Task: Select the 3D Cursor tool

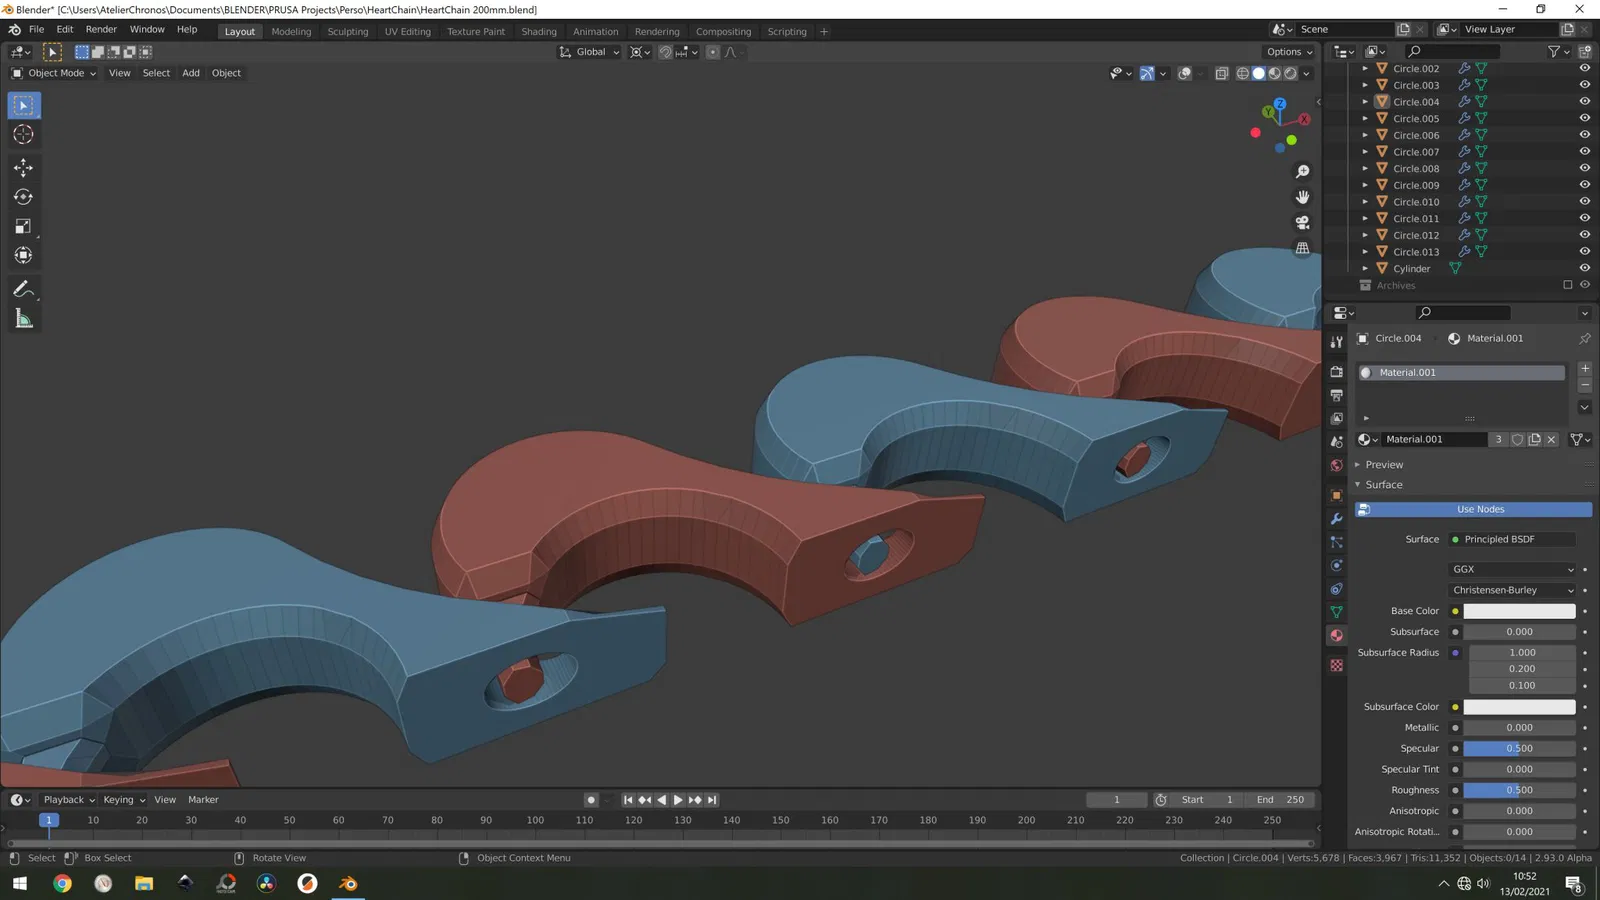Action: pyautogui.click(x=23, y=135)
